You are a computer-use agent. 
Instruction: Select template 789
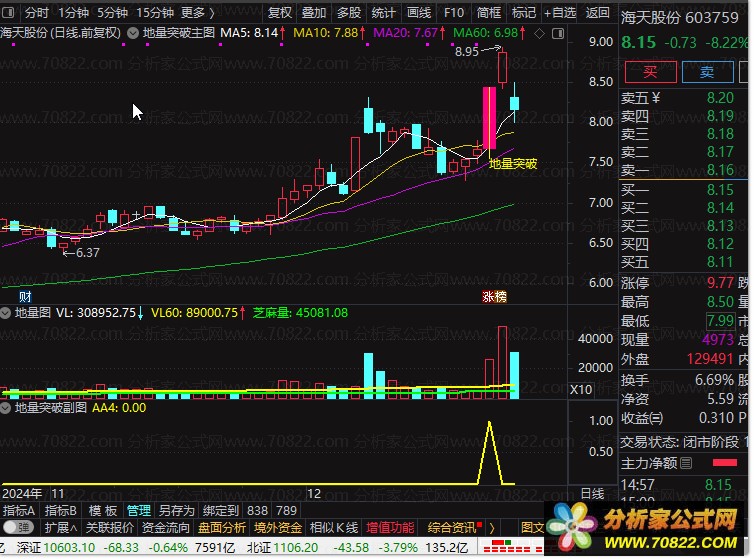tap(287, 510)
